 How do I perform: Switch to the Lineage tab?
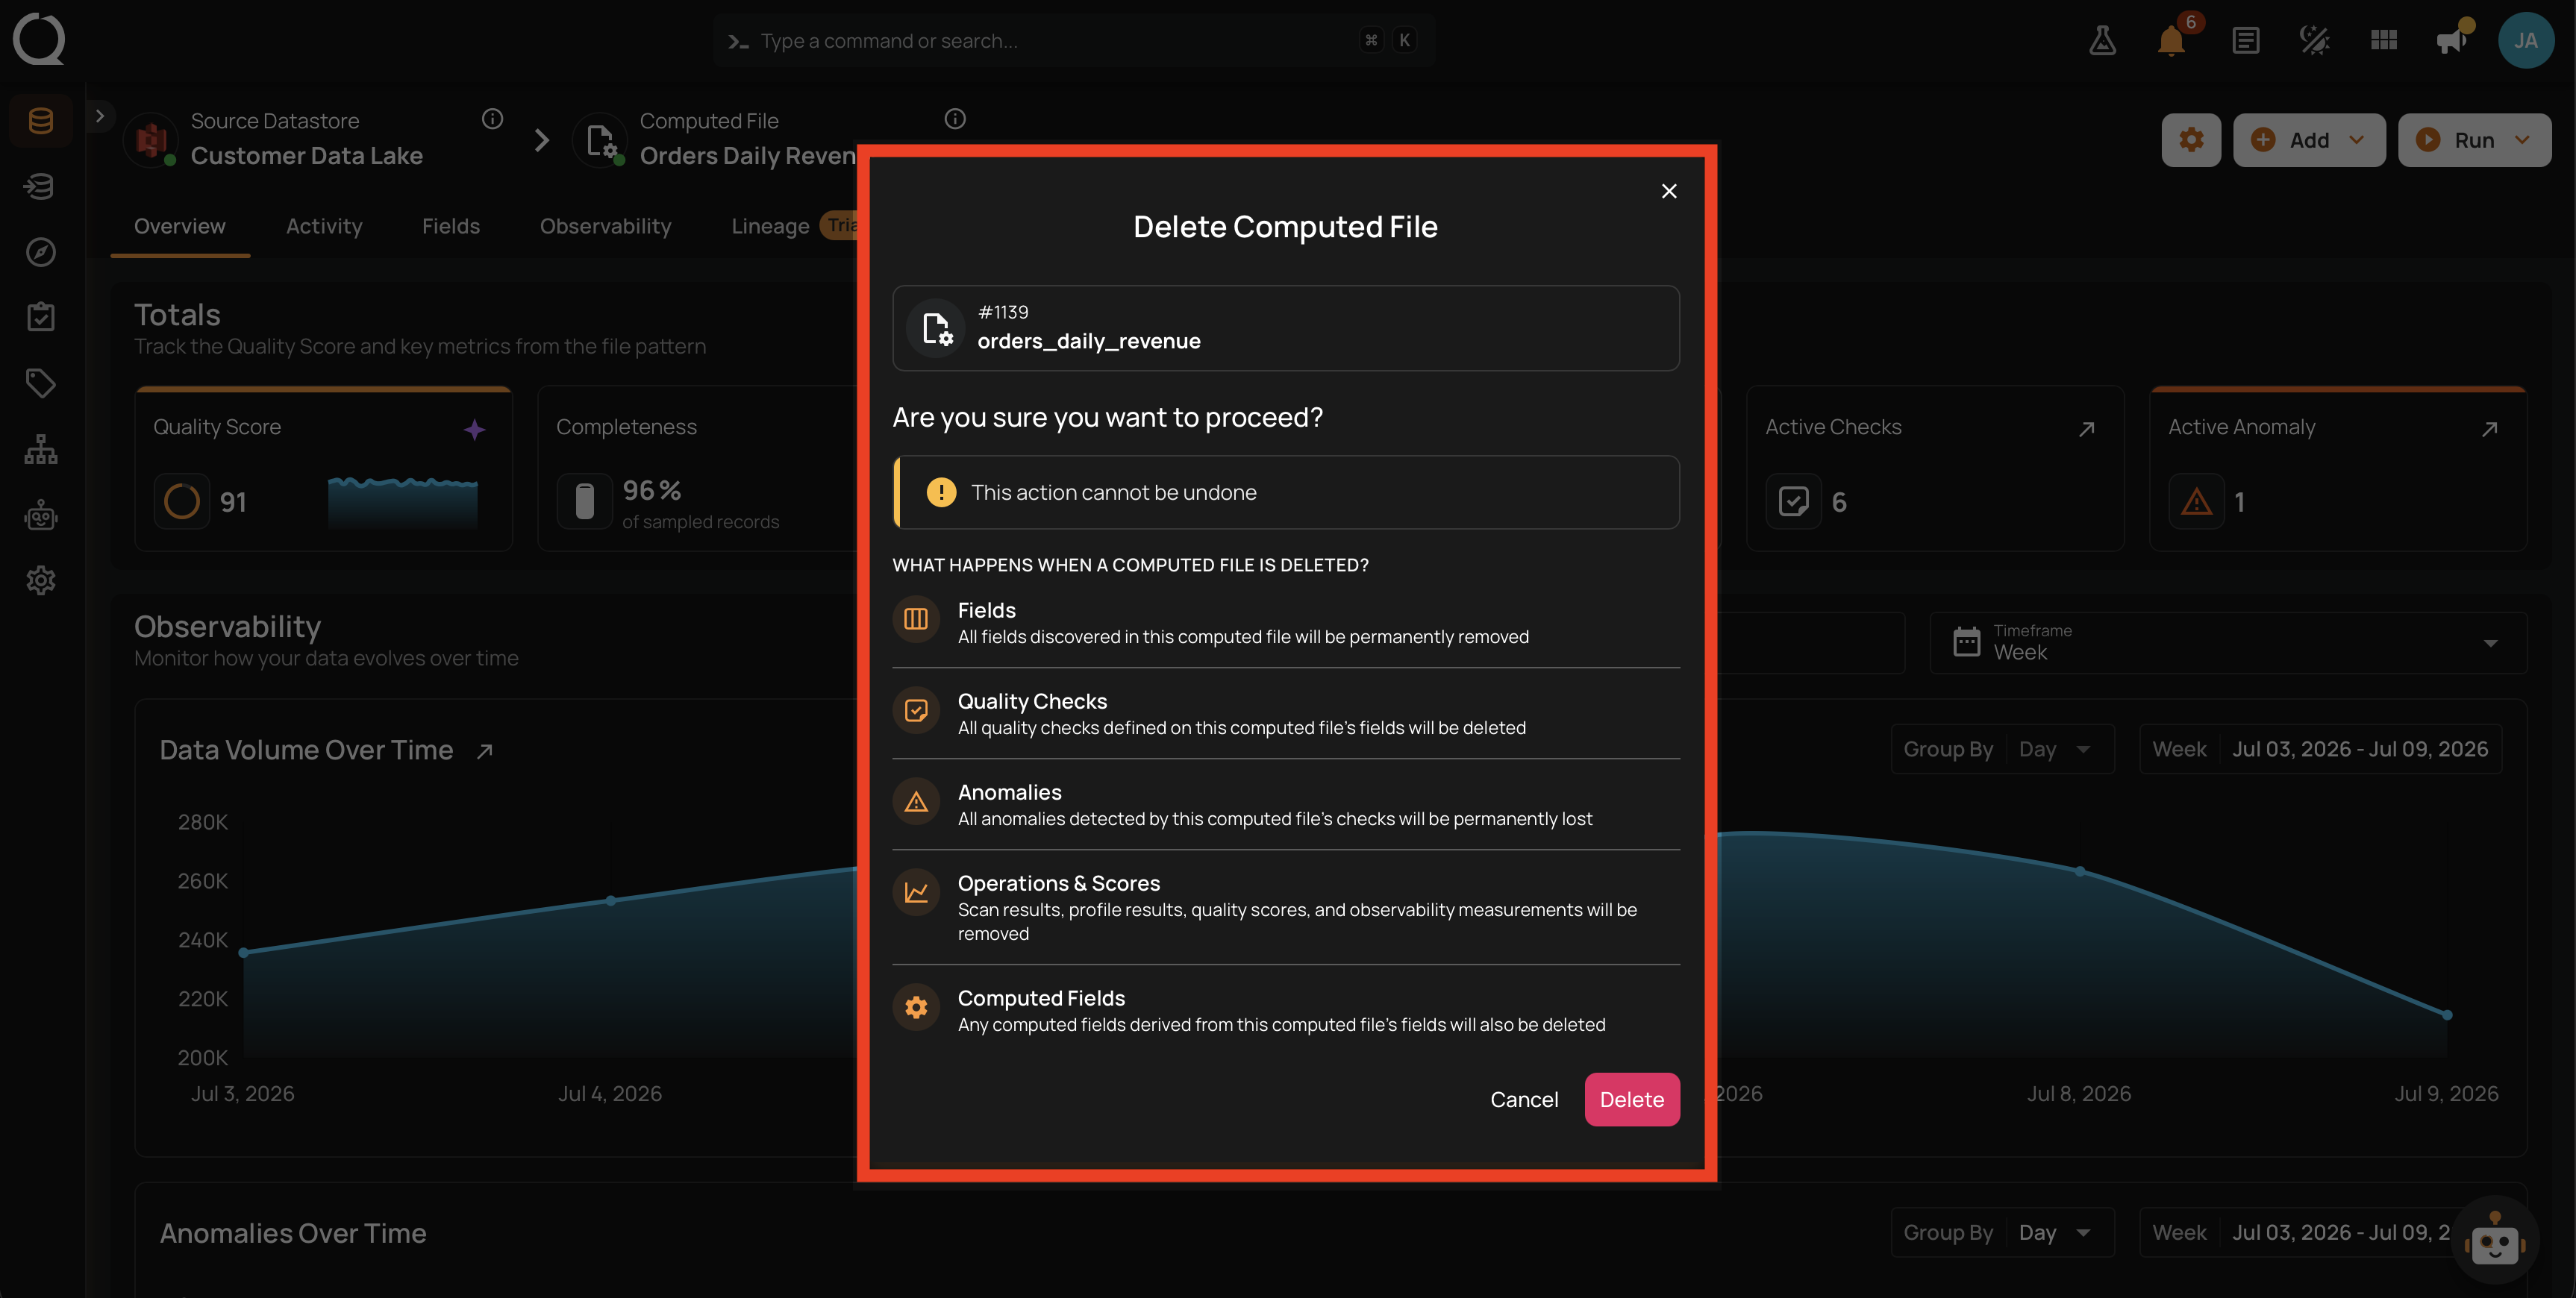click(770, 226)
